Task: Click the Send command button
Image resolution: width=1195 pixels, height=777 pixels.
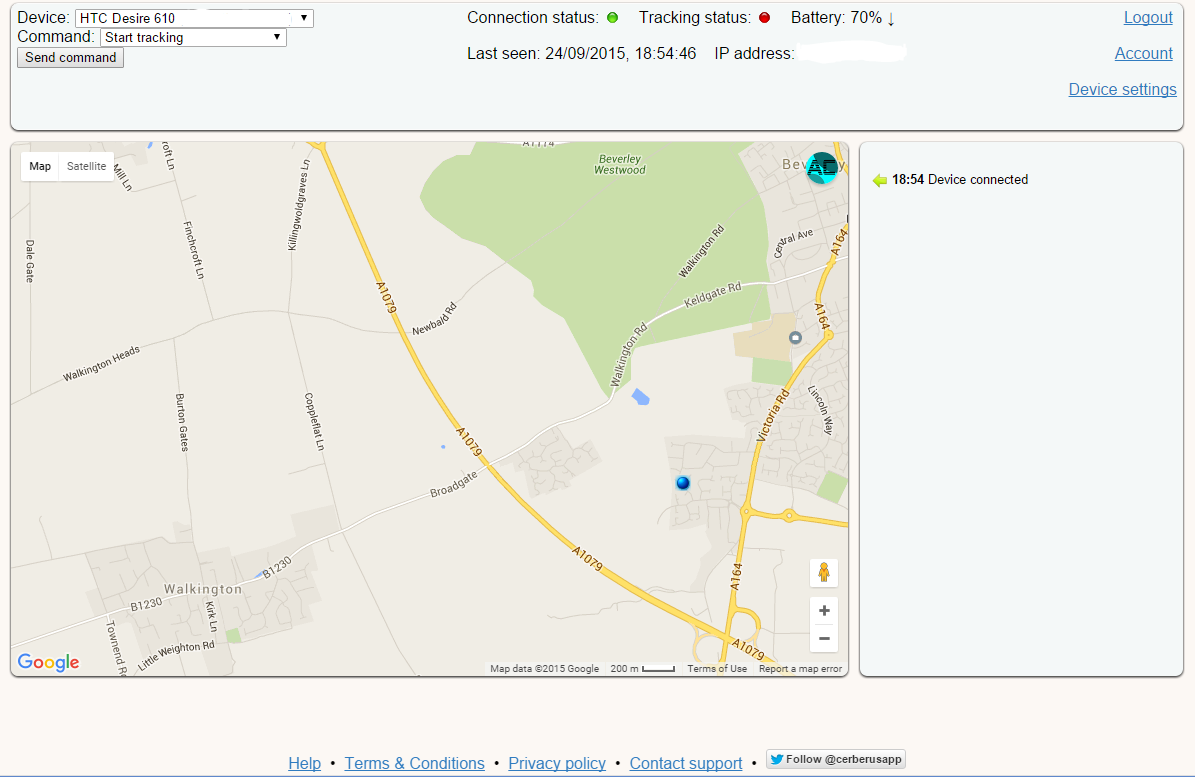Action: click(70, 58)
